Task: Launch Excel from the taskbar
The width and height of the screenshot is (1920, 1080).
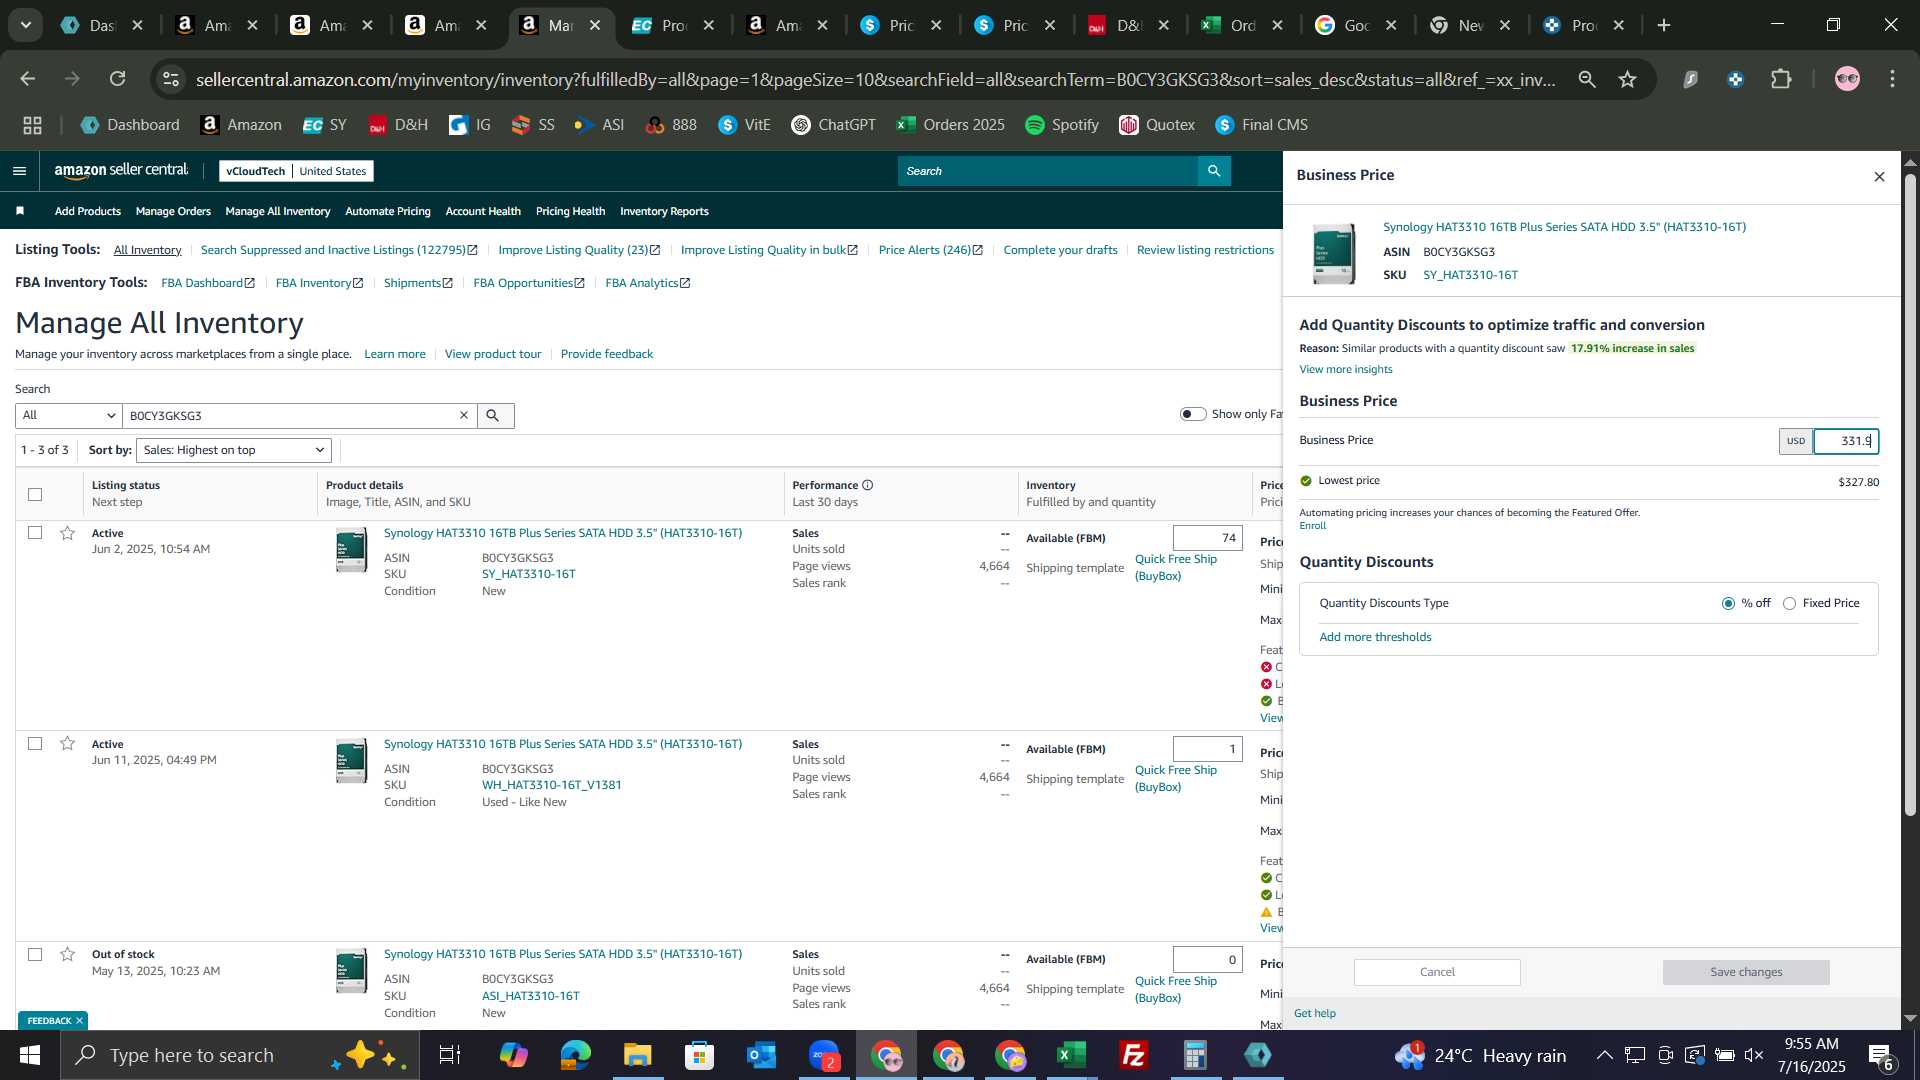Action: (x=1072, y=1055)
